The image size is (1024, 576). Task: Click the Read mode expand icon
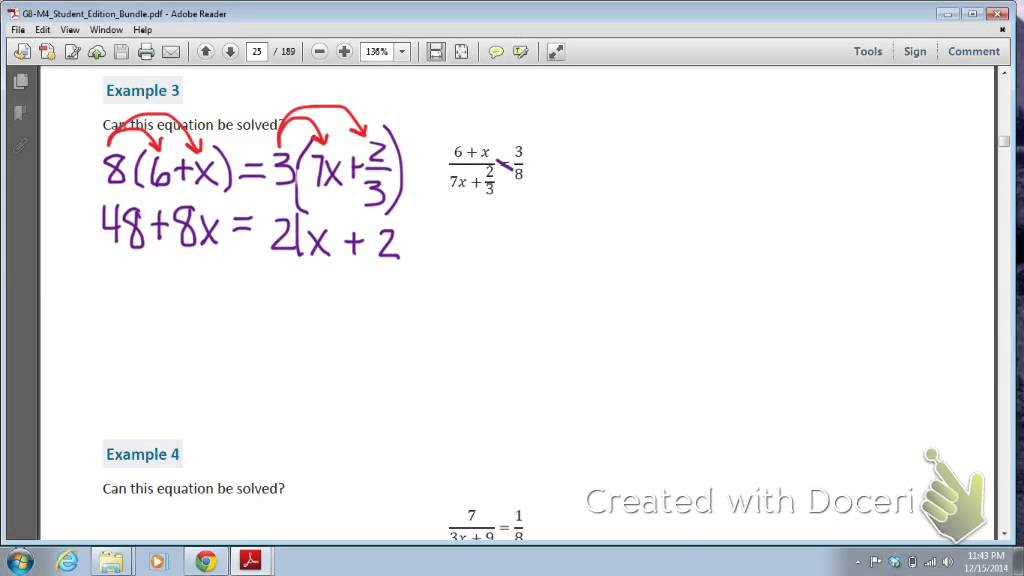click(x=556, y=52)
